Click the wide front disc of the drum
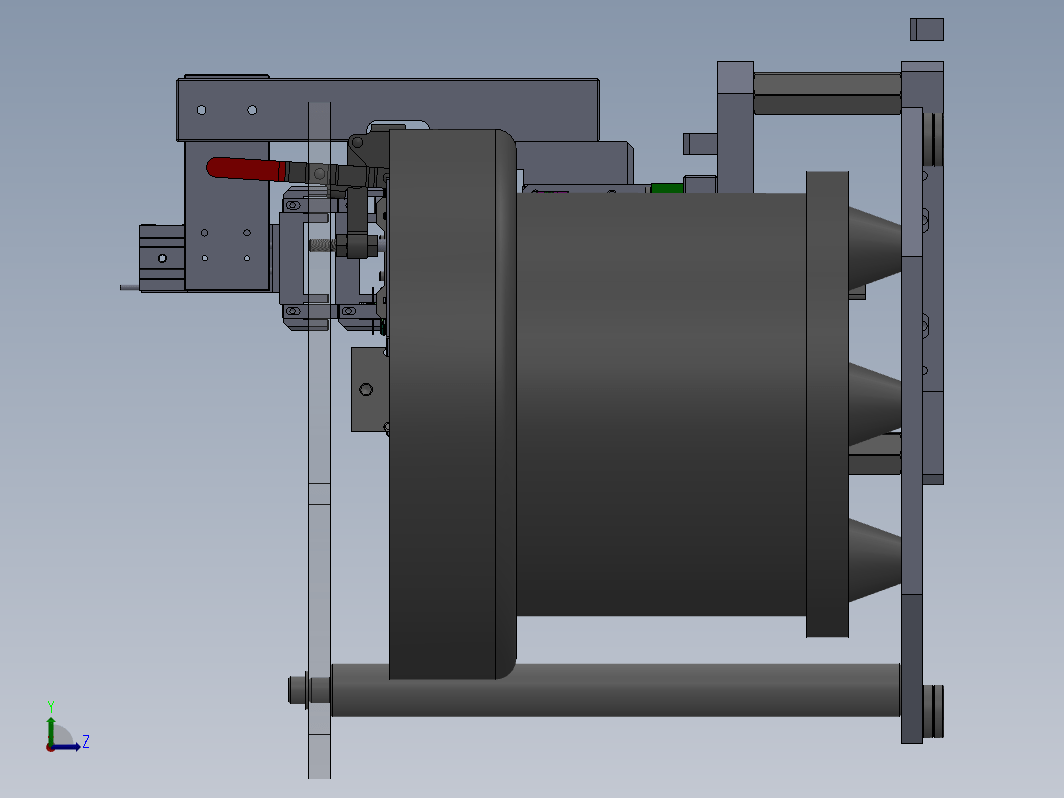 [453, 404]
